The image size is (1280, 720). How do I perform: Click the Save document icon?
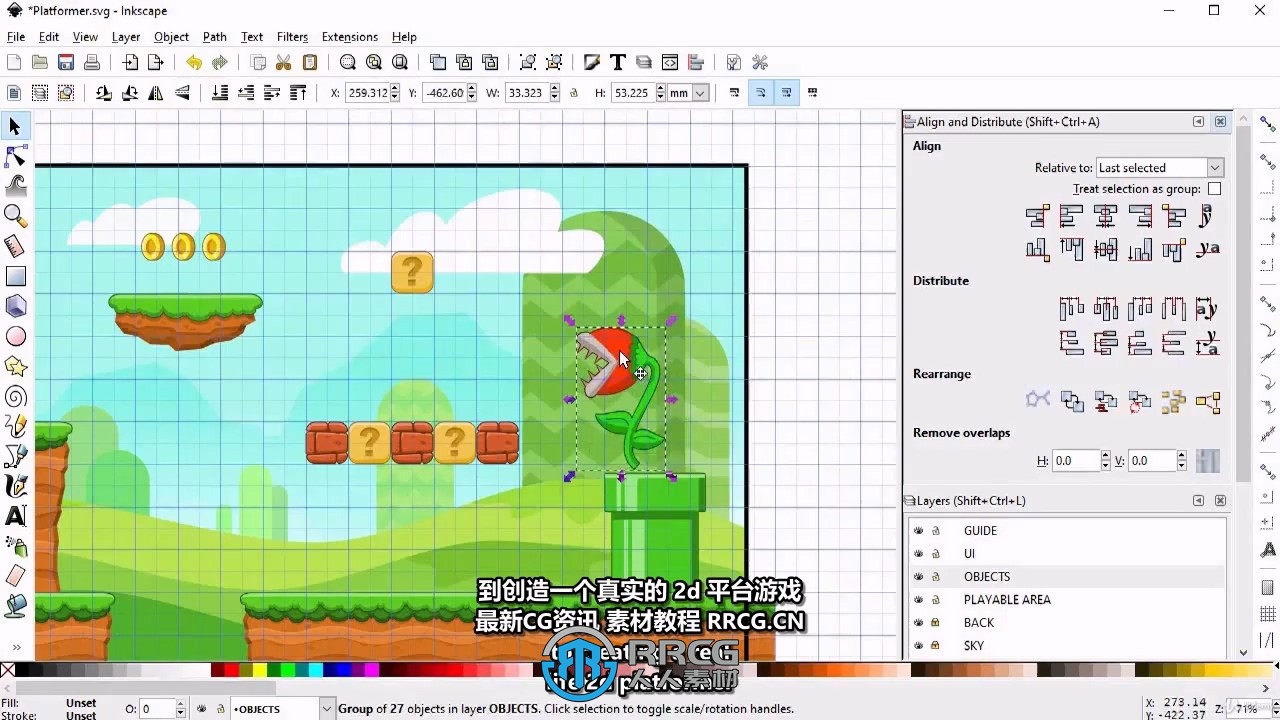[x=66, y=62]
